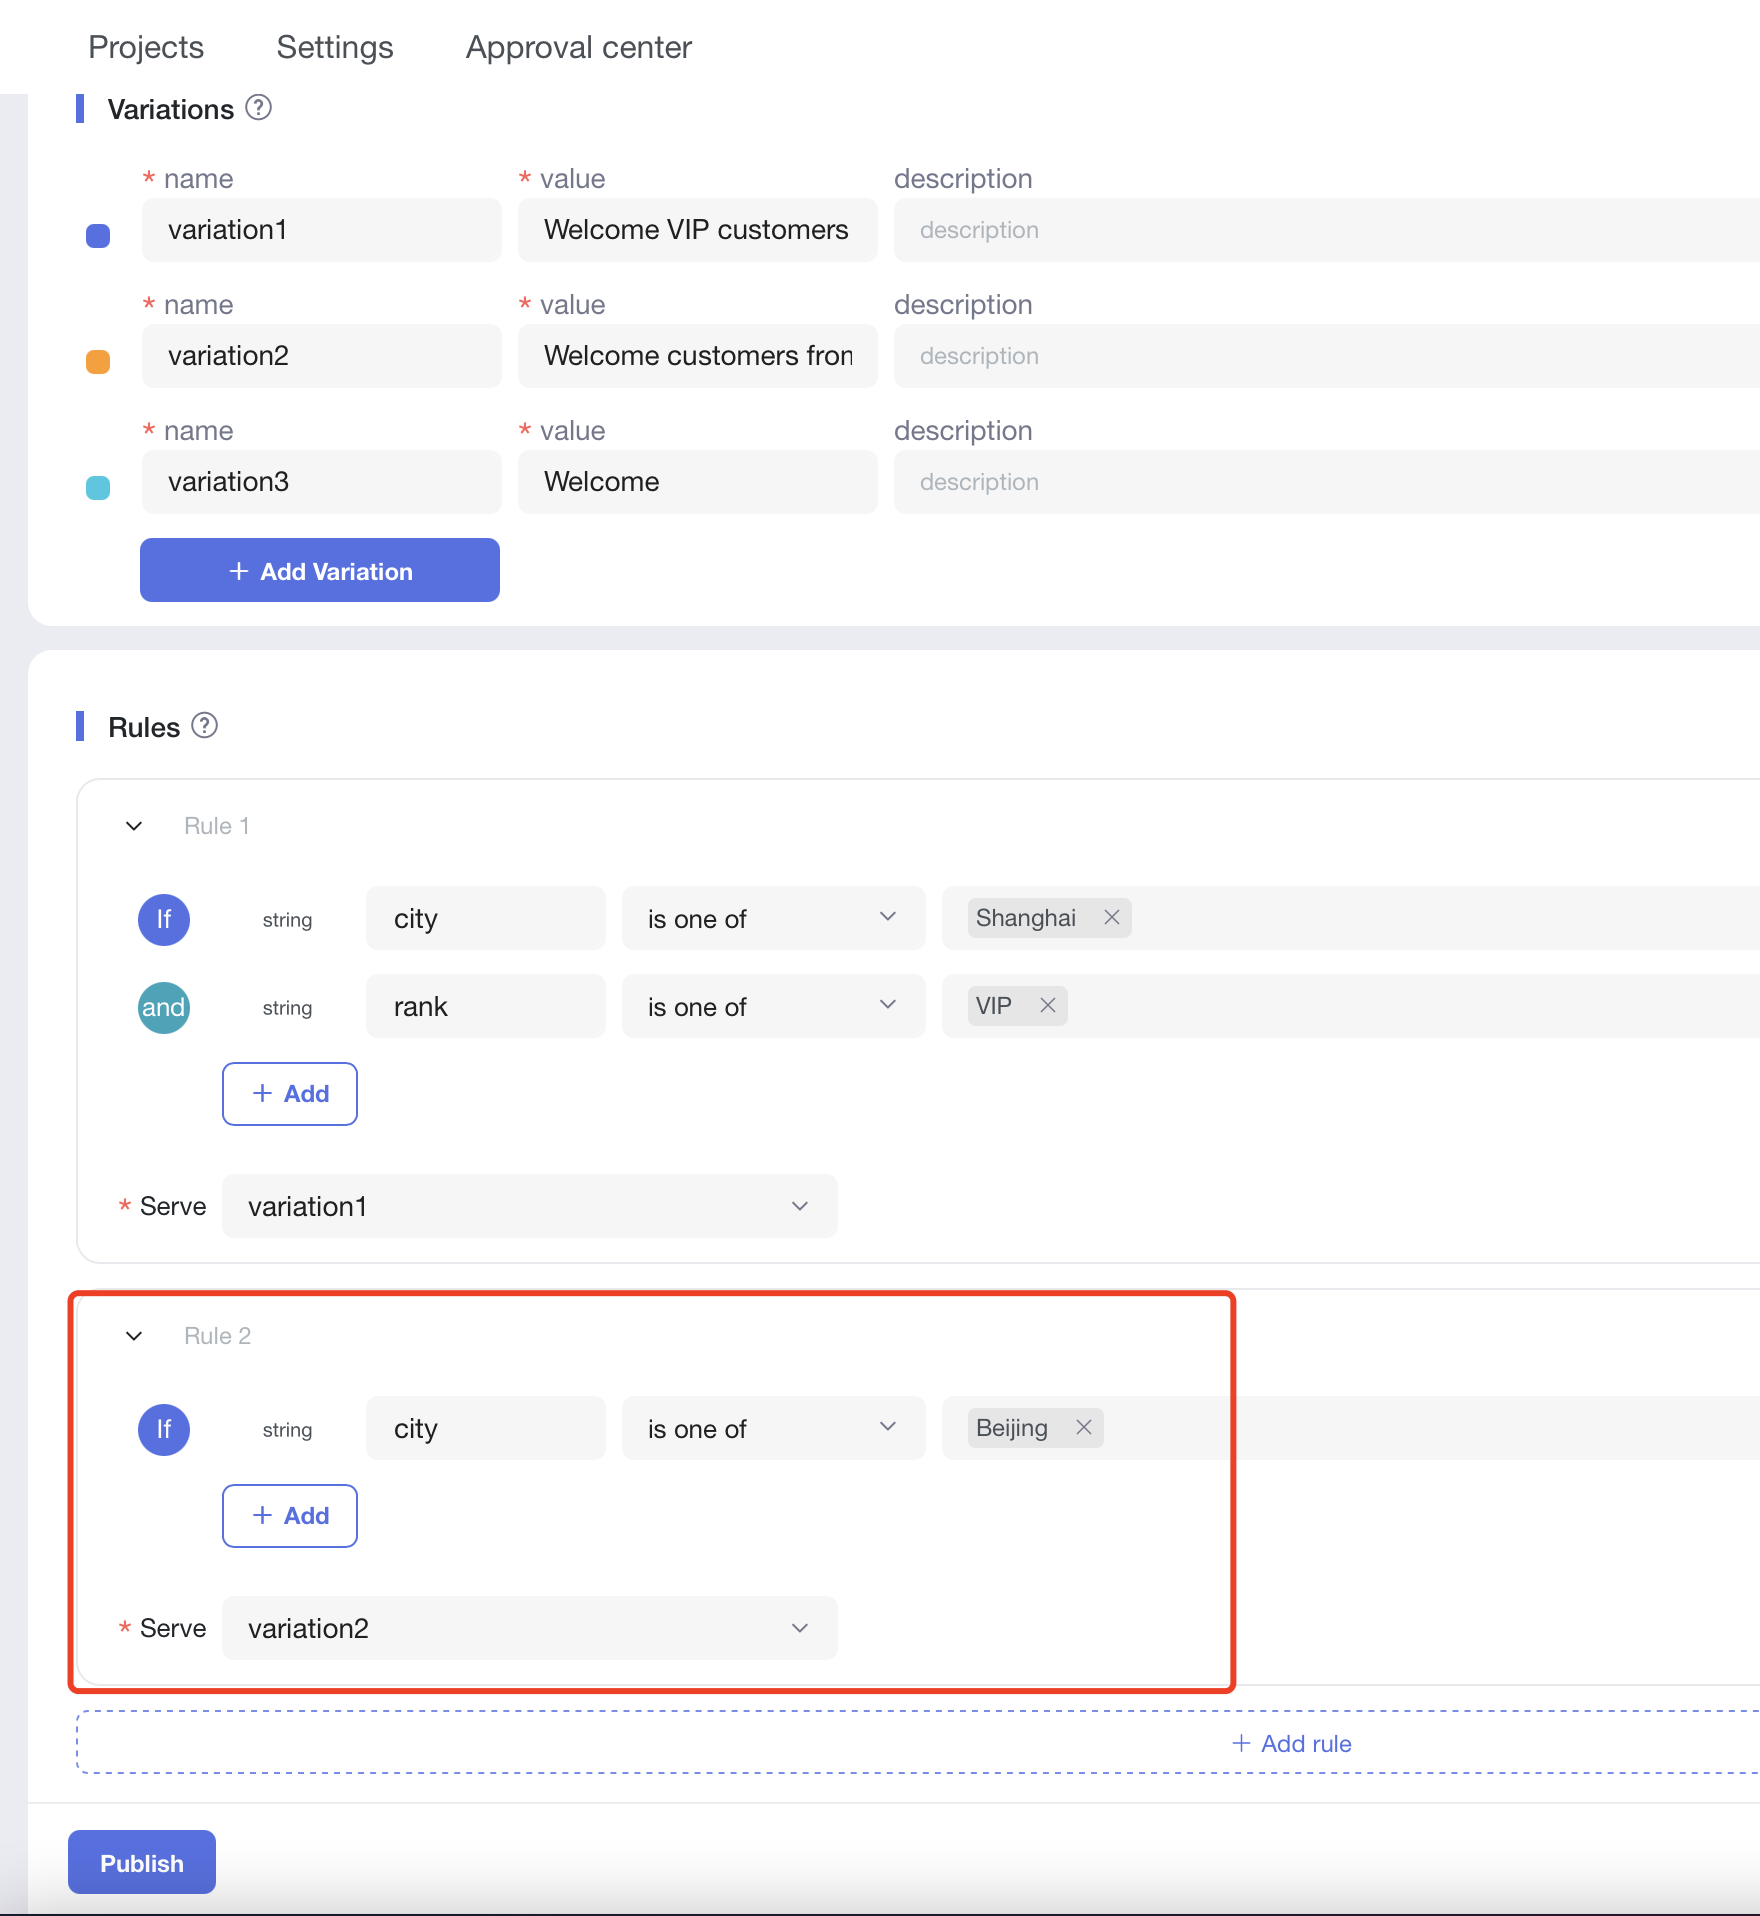Screen dimensions: 1760x1916
Task: Remove the Beijing tag with its X
Action: point(1083,1427)
